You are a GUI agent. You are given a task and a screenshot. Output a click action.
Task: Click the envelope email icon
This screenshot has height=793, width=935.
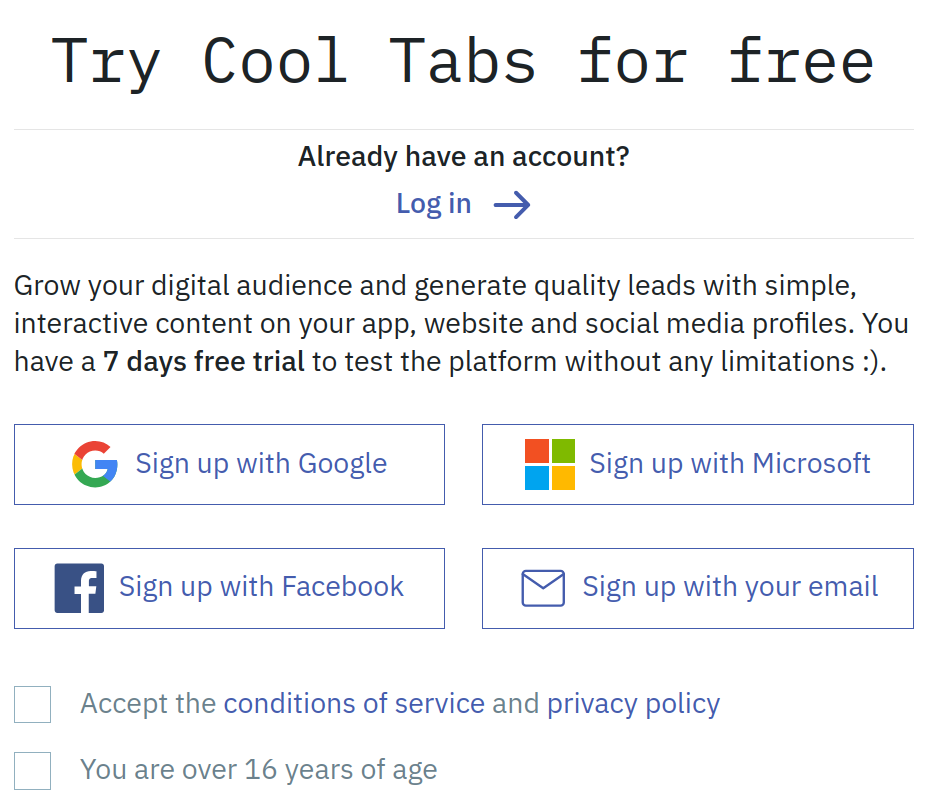543,588
